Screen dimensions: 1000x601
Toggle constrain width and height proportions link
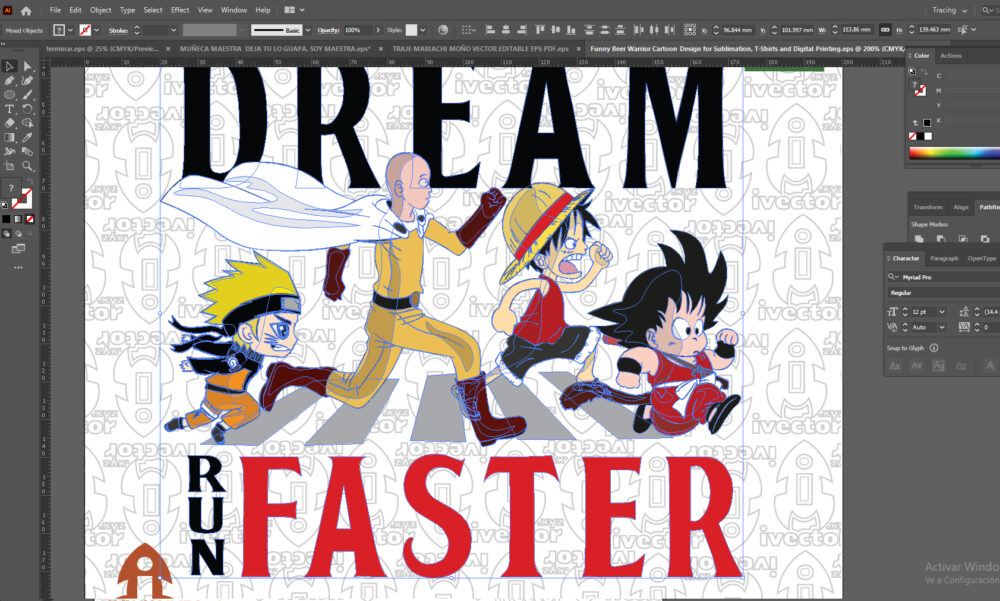[885, 30]
